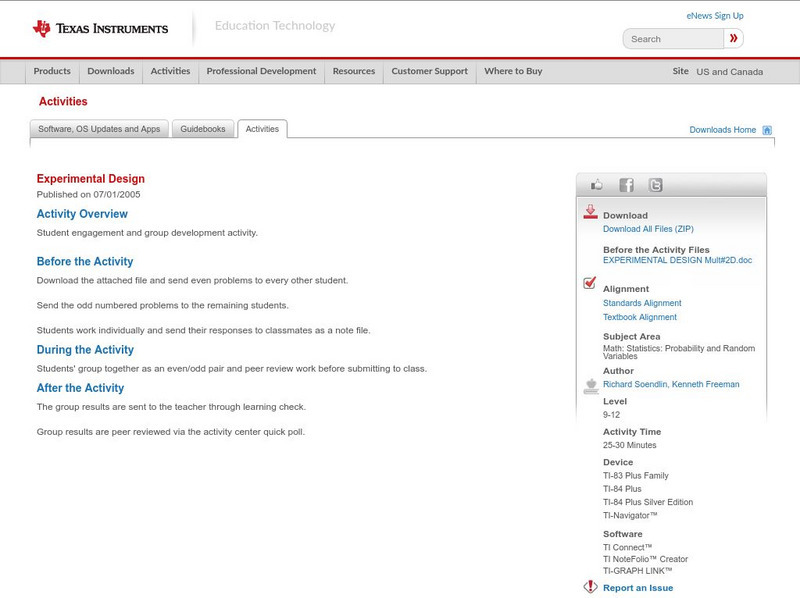Open the Professional Development menu
Screen dimensions: 800x598
coord(261,71)
